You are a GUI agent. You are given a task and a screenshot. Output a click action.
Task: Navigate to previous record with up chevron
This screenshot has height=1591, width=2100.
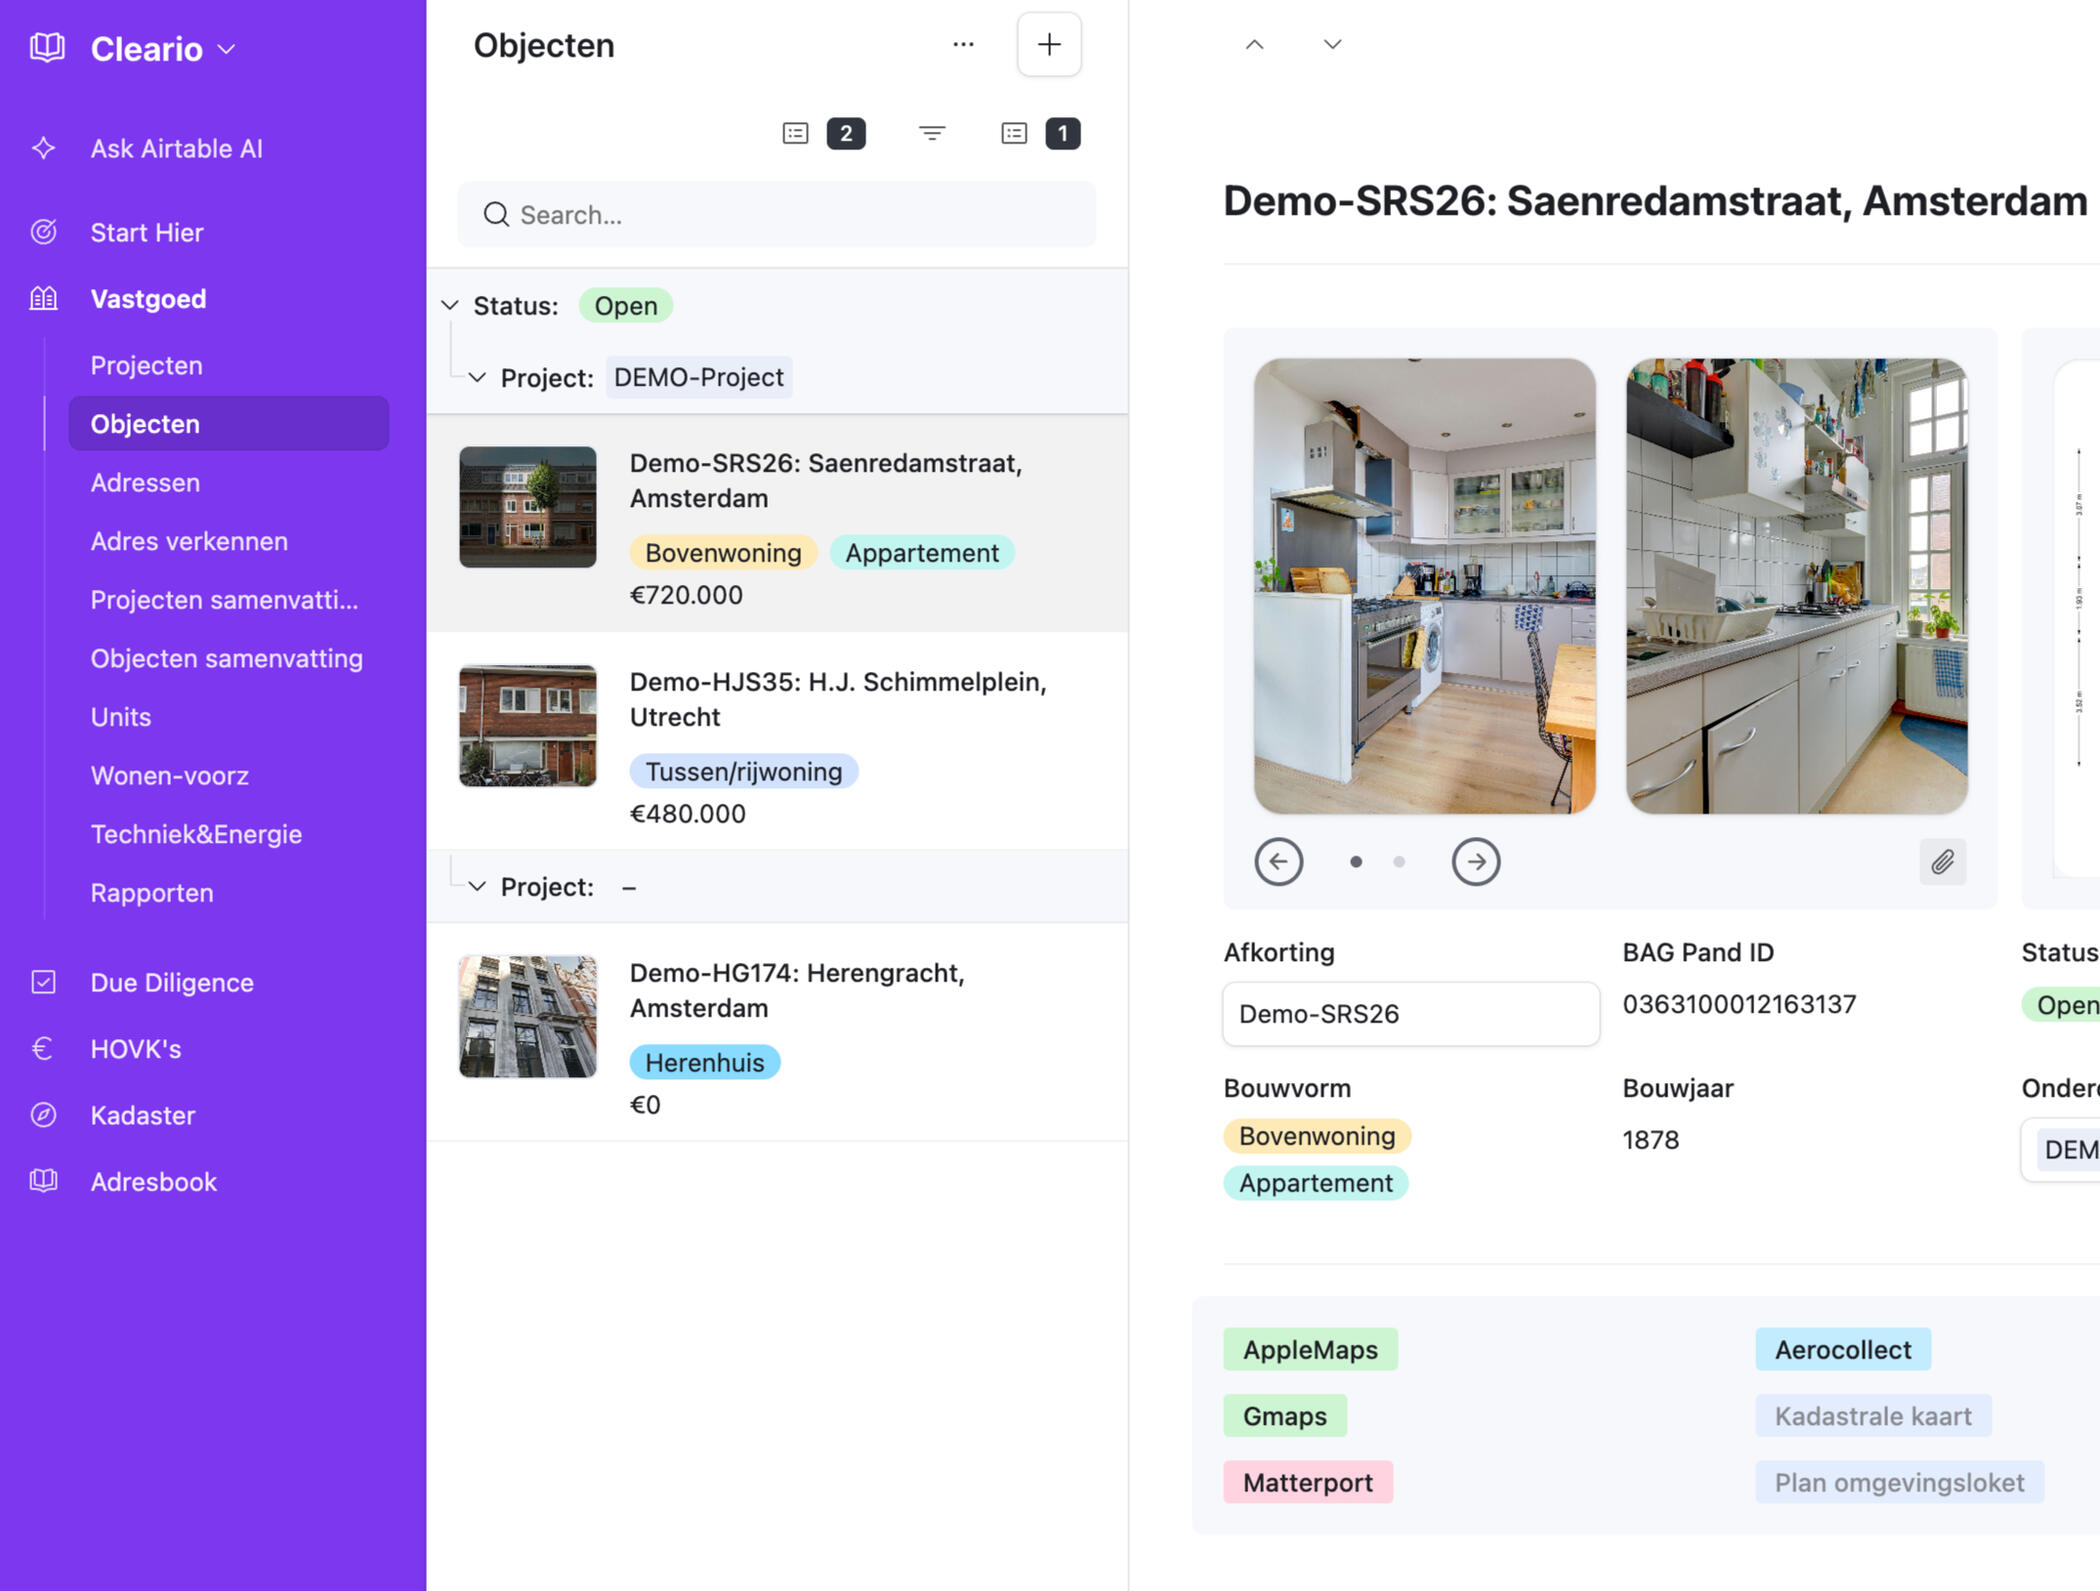click(x=1254, y=45)
